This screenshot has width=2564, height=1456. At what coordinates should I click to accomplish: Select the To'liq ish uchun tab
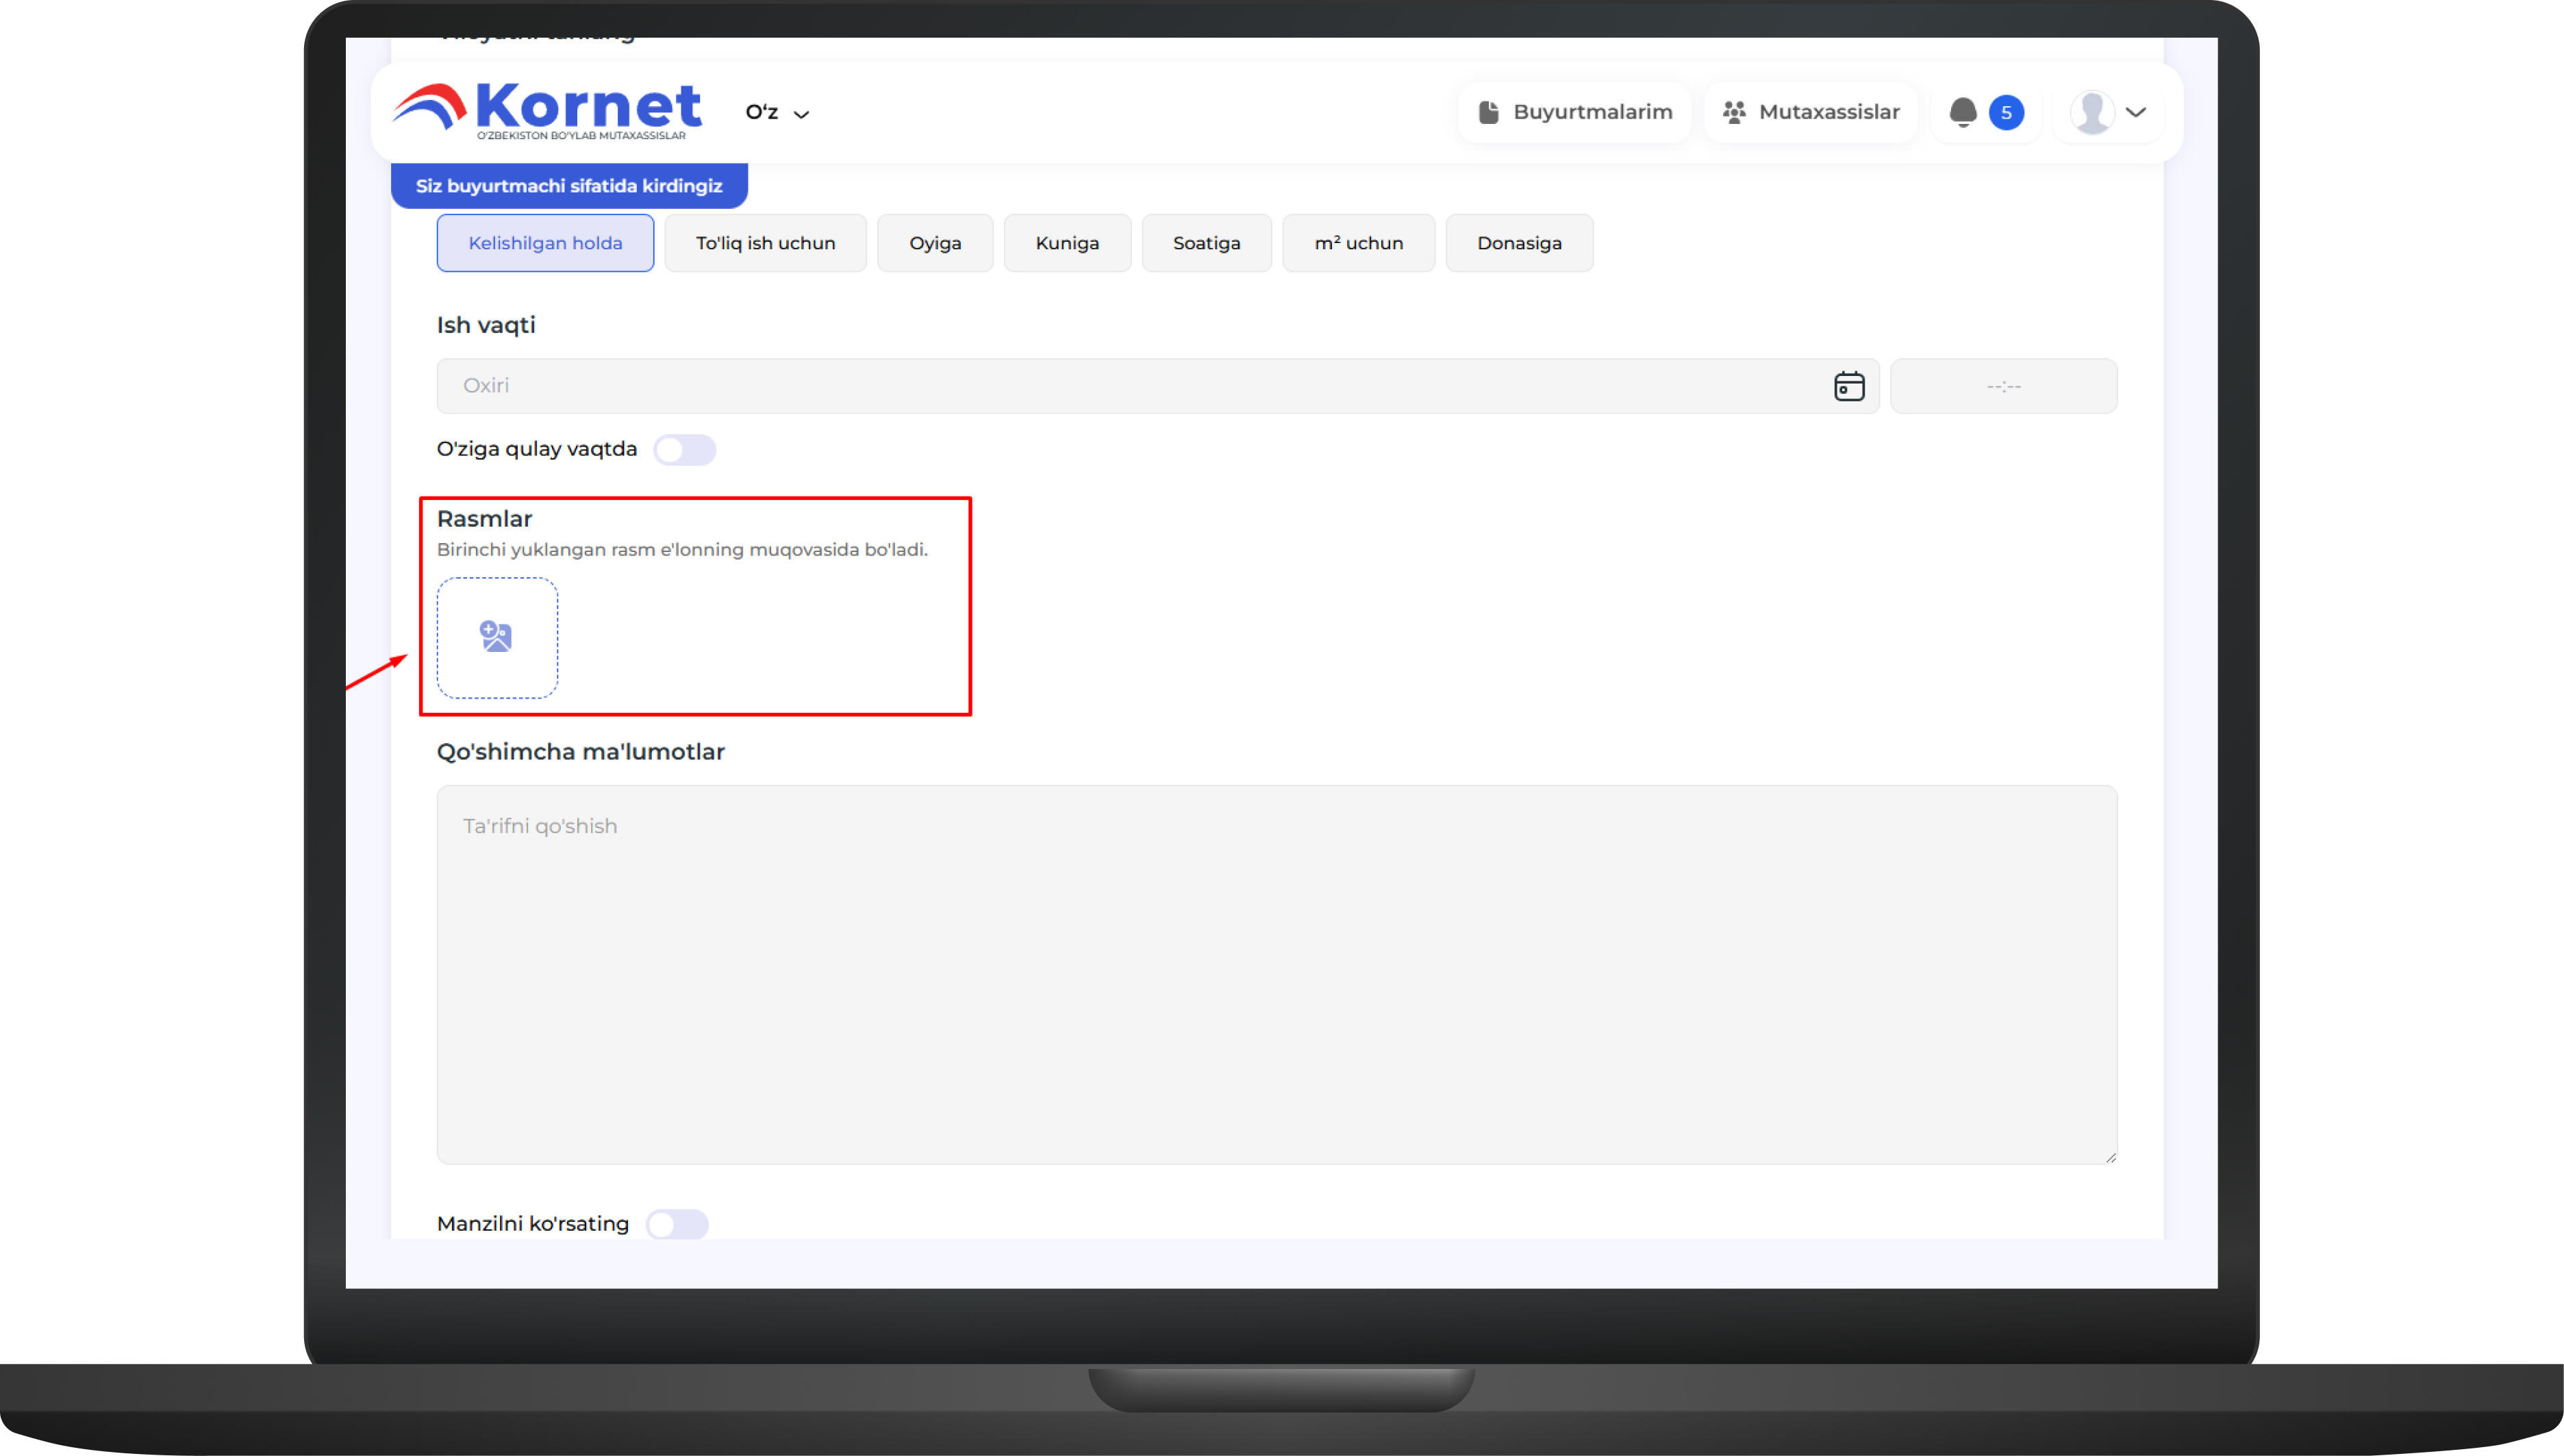point(765,243)
